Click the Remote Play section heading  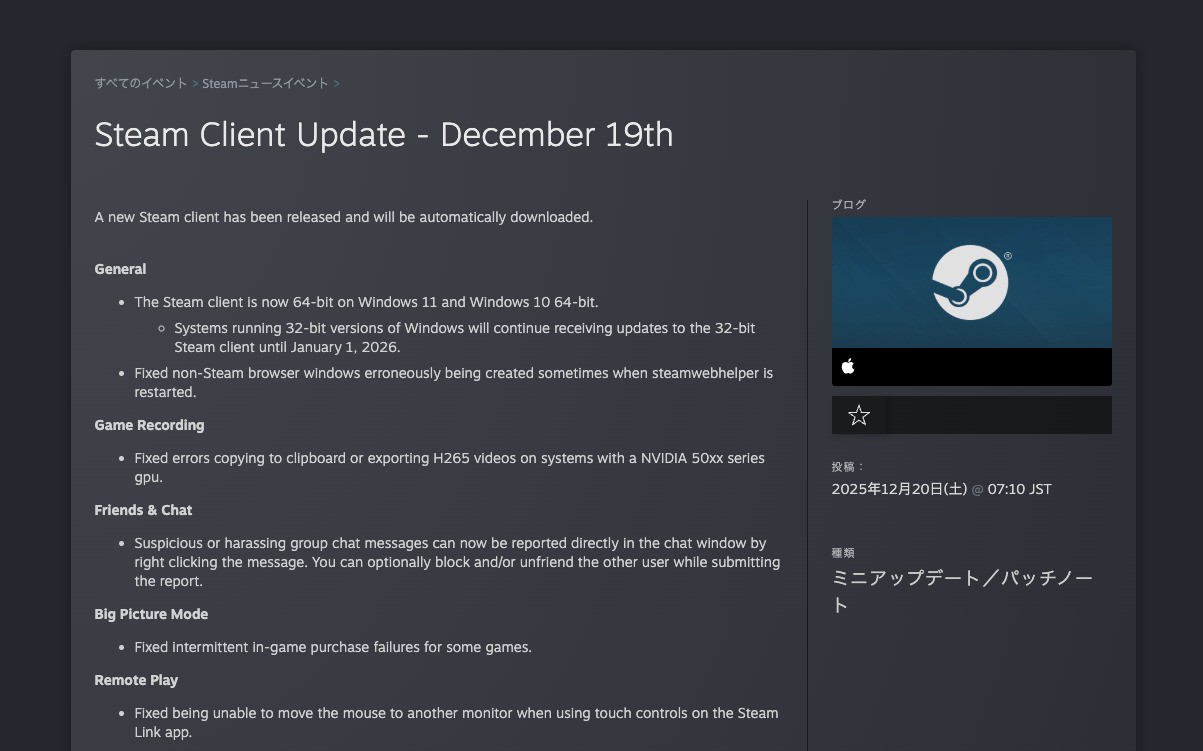coord(136,680)
